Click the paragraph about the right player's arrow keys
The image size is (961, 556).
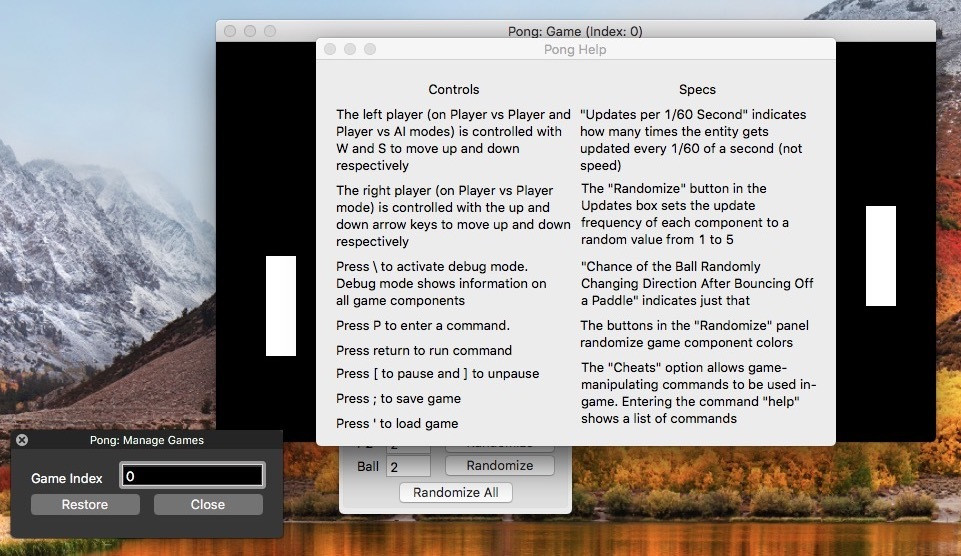[x=453, y=216]
